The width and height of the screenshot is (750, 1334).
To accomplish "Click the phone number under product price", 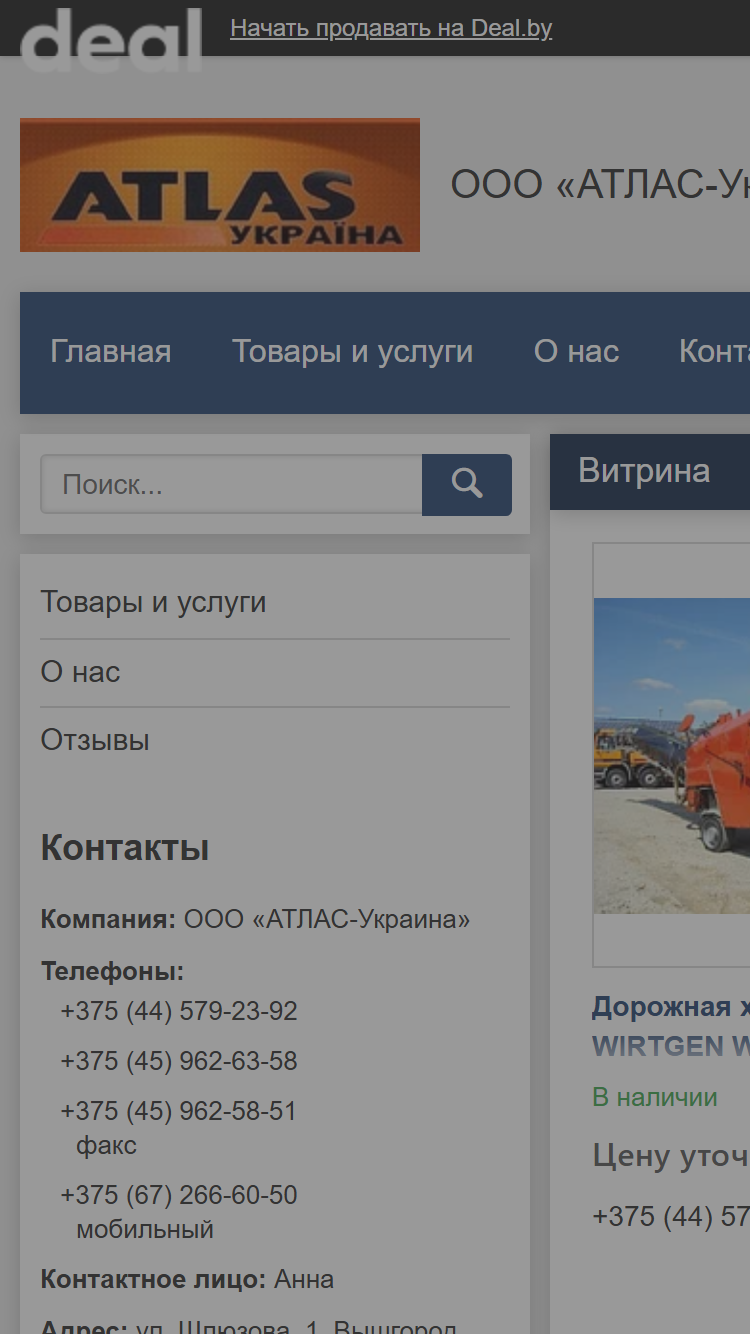I will pyautogui.click(x=671, y=1216).
